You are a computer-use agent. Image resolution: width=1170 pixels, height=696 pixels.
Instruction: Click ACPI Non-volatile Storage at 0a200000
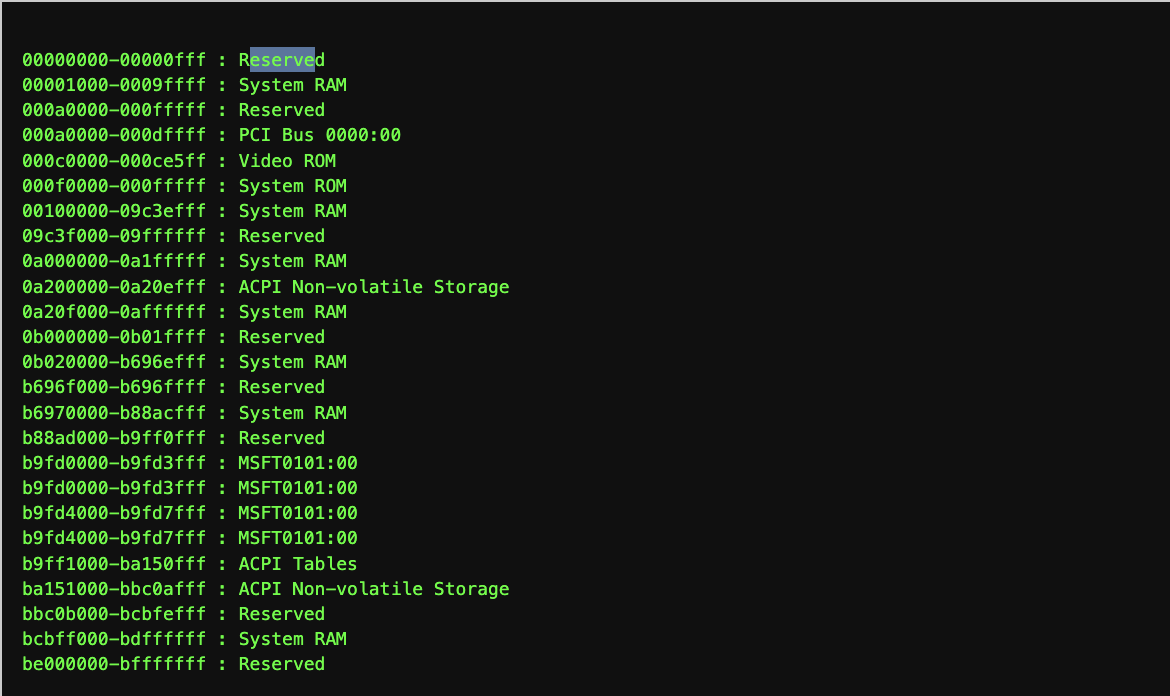tap(373, 287)
